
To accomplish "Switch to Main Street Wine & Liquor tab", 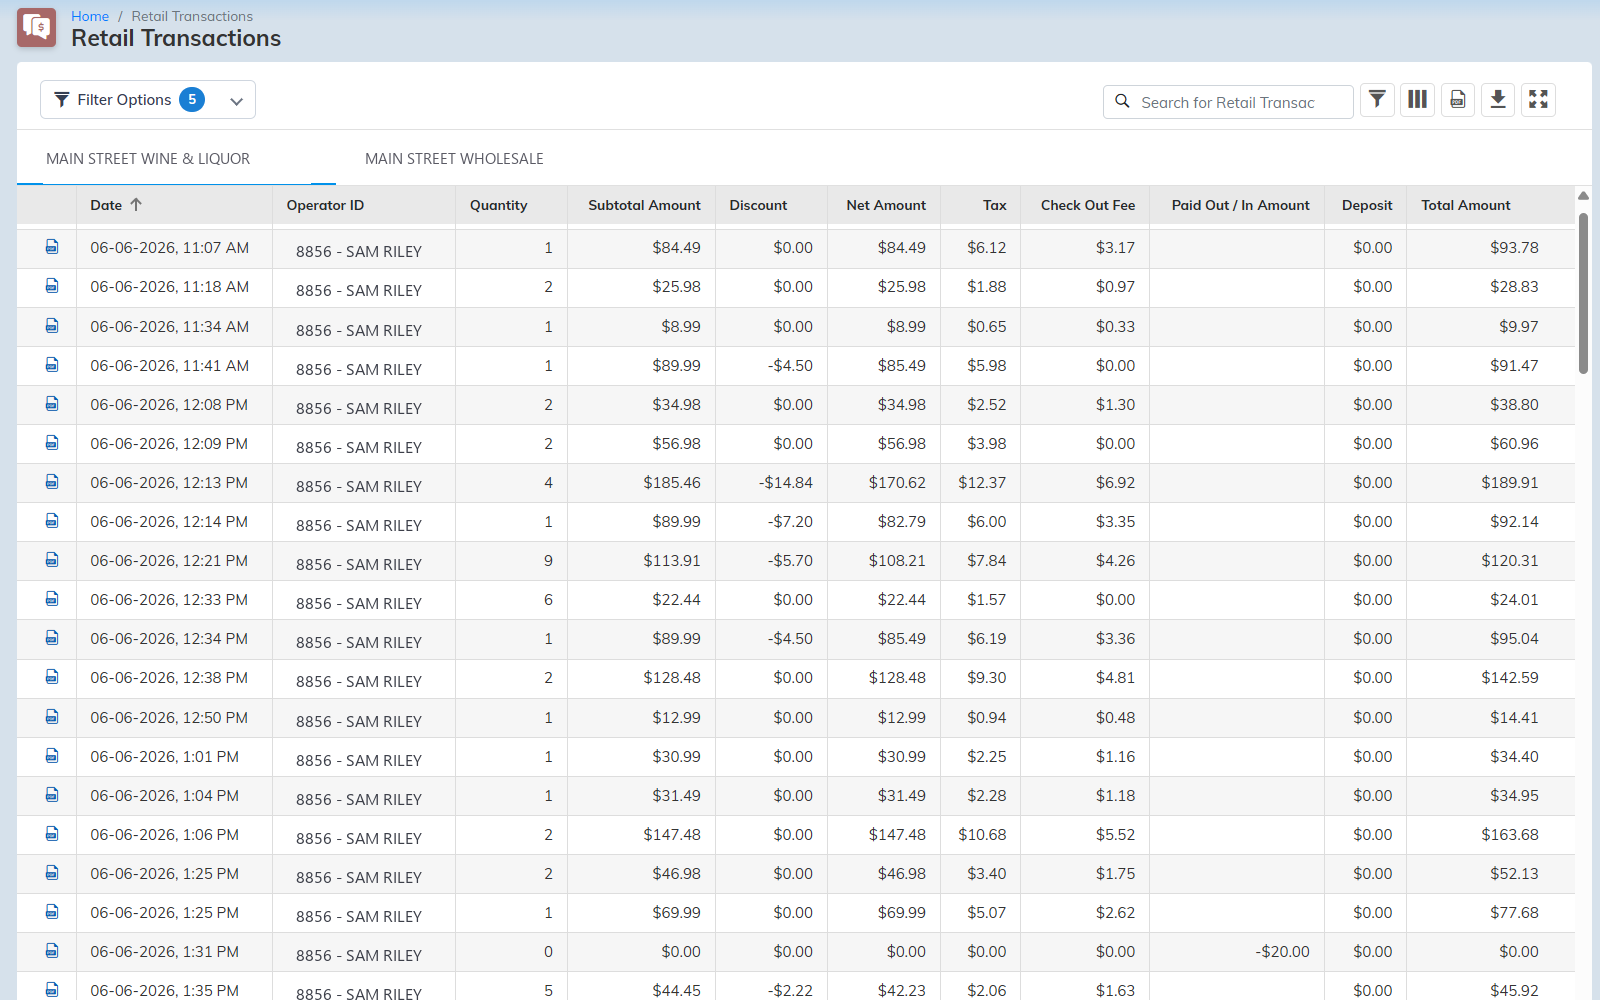I will [x=148, y=158].
